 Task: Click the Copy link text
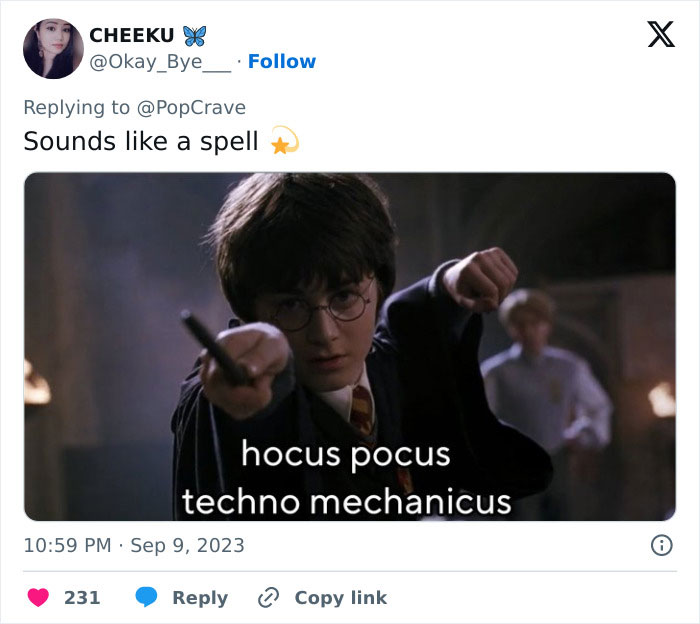(341, 598)
